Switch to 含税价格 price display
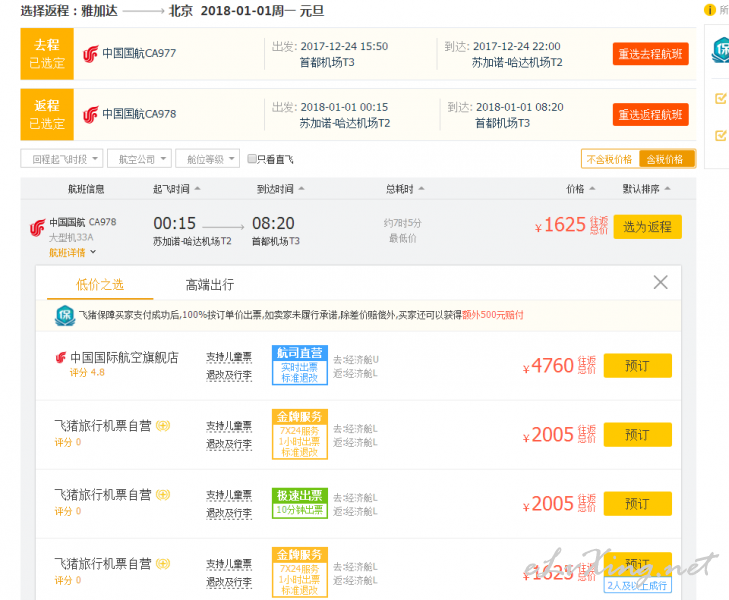Screen dimensions: 729x600 (x=666, y=159)
